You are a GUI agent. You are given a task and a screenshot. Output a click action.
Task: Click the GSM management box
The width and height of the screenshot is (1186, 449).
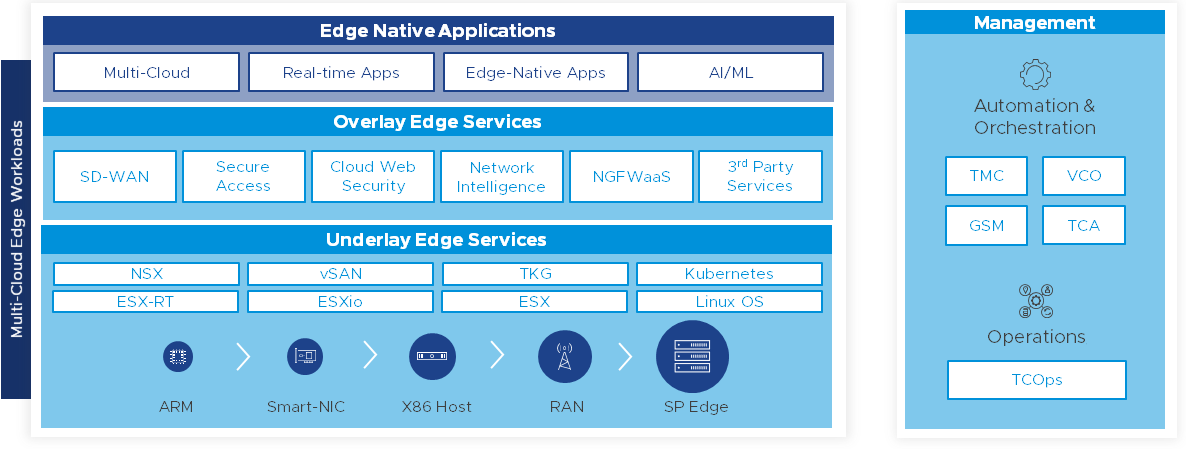click(x=986, y=225)
